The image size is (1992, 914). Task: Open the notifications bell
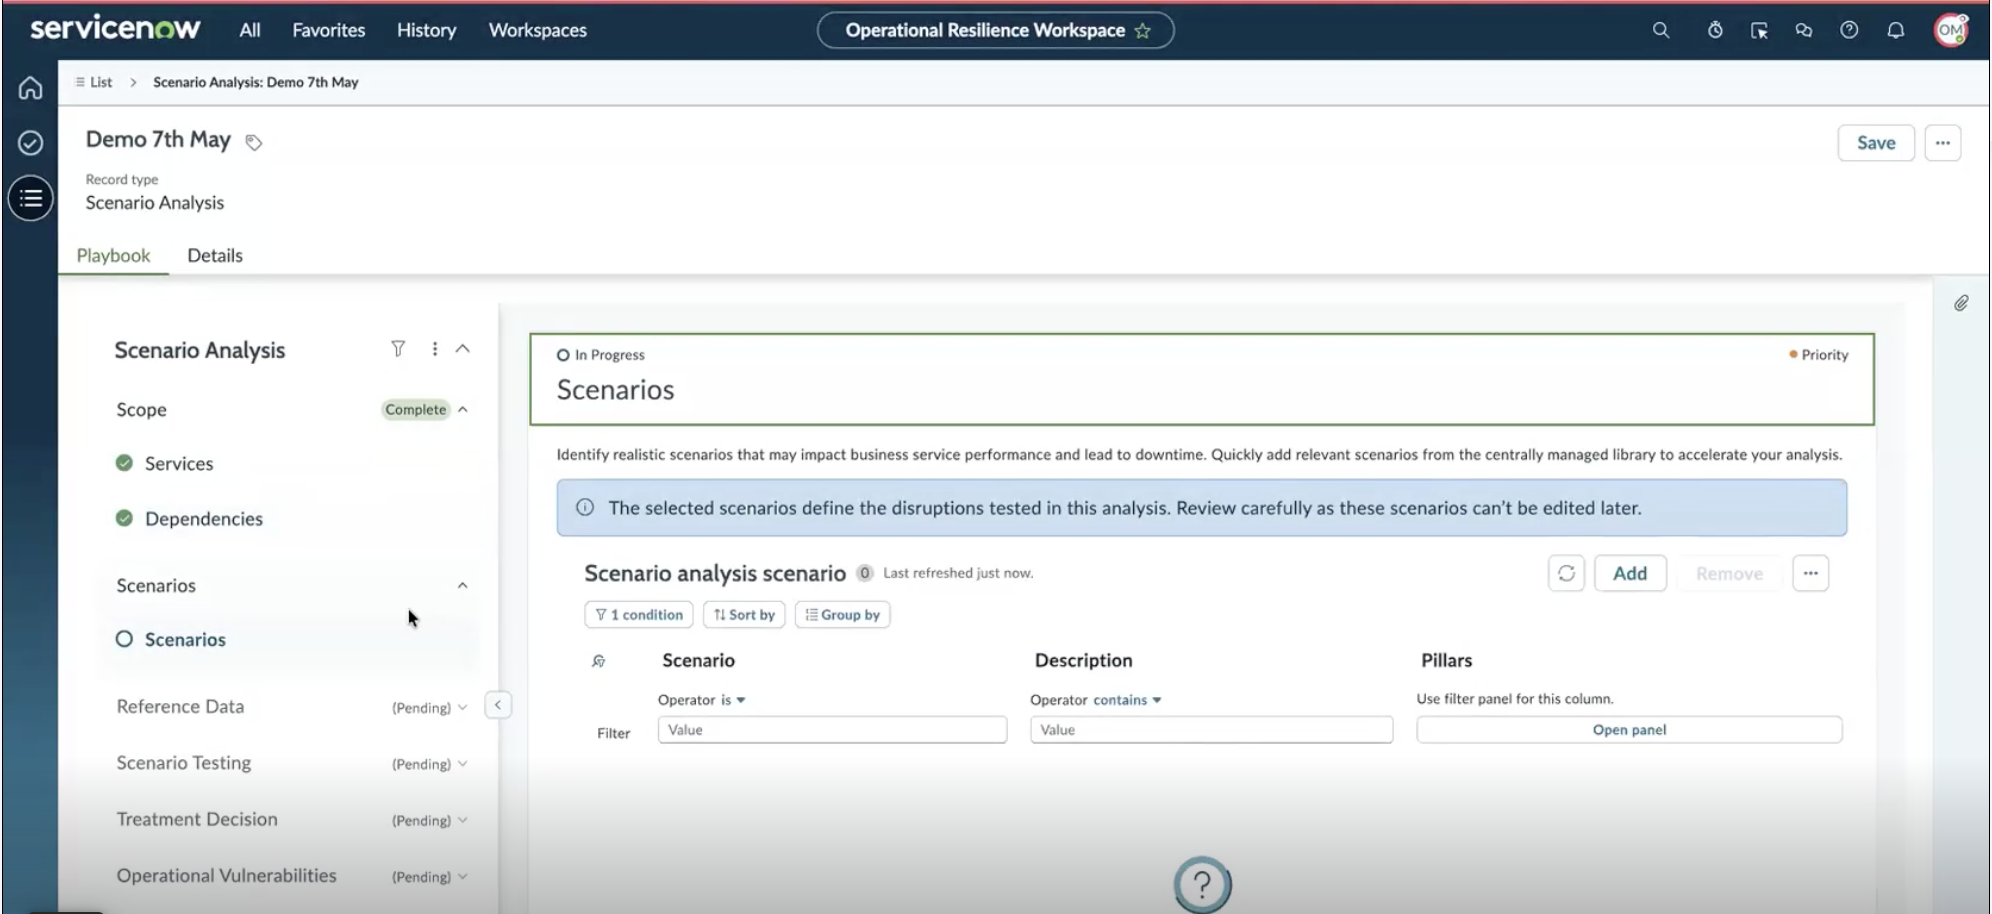click(x=1895, y=30)
